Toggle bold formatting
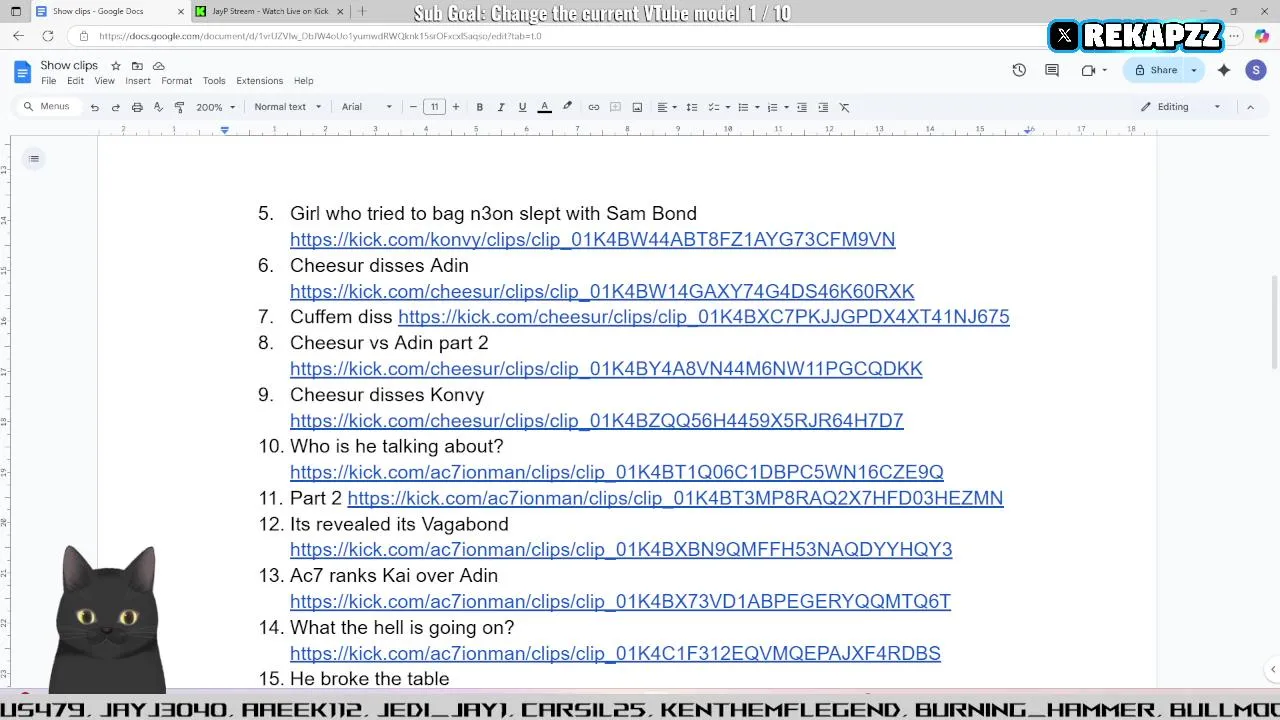Viewport: 1280px width, 720px height. pyautogui.click(x=480, y=107)
